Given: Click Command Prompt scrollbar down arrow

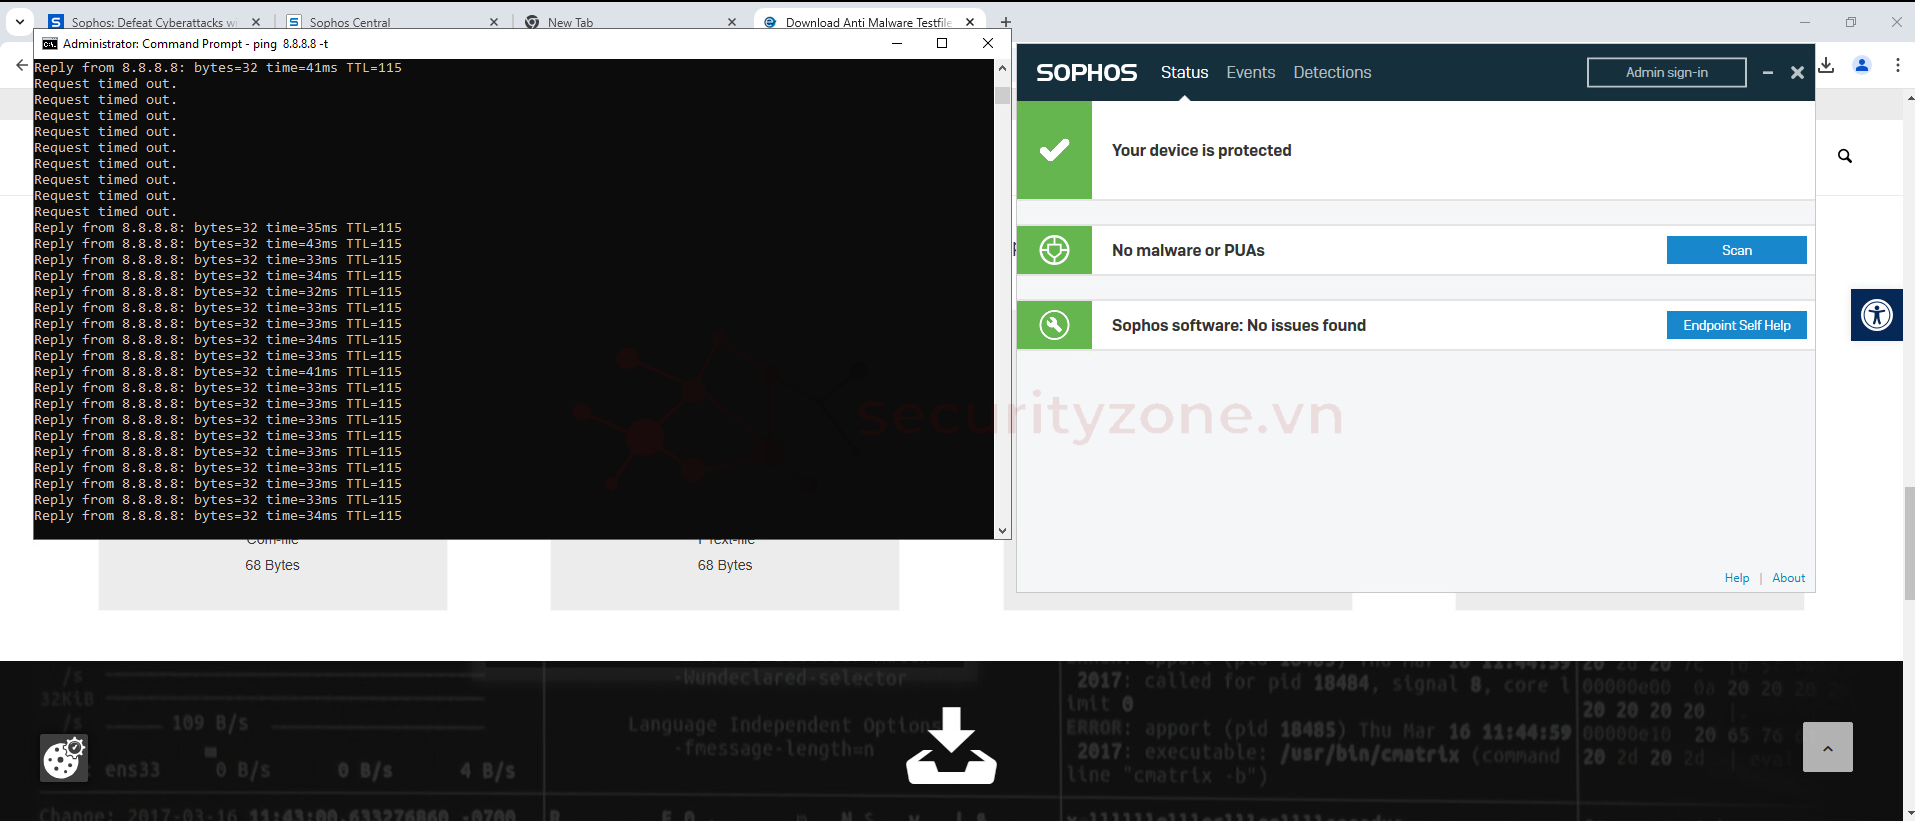Looking at the screenshot, I should tap(1003, 531).
